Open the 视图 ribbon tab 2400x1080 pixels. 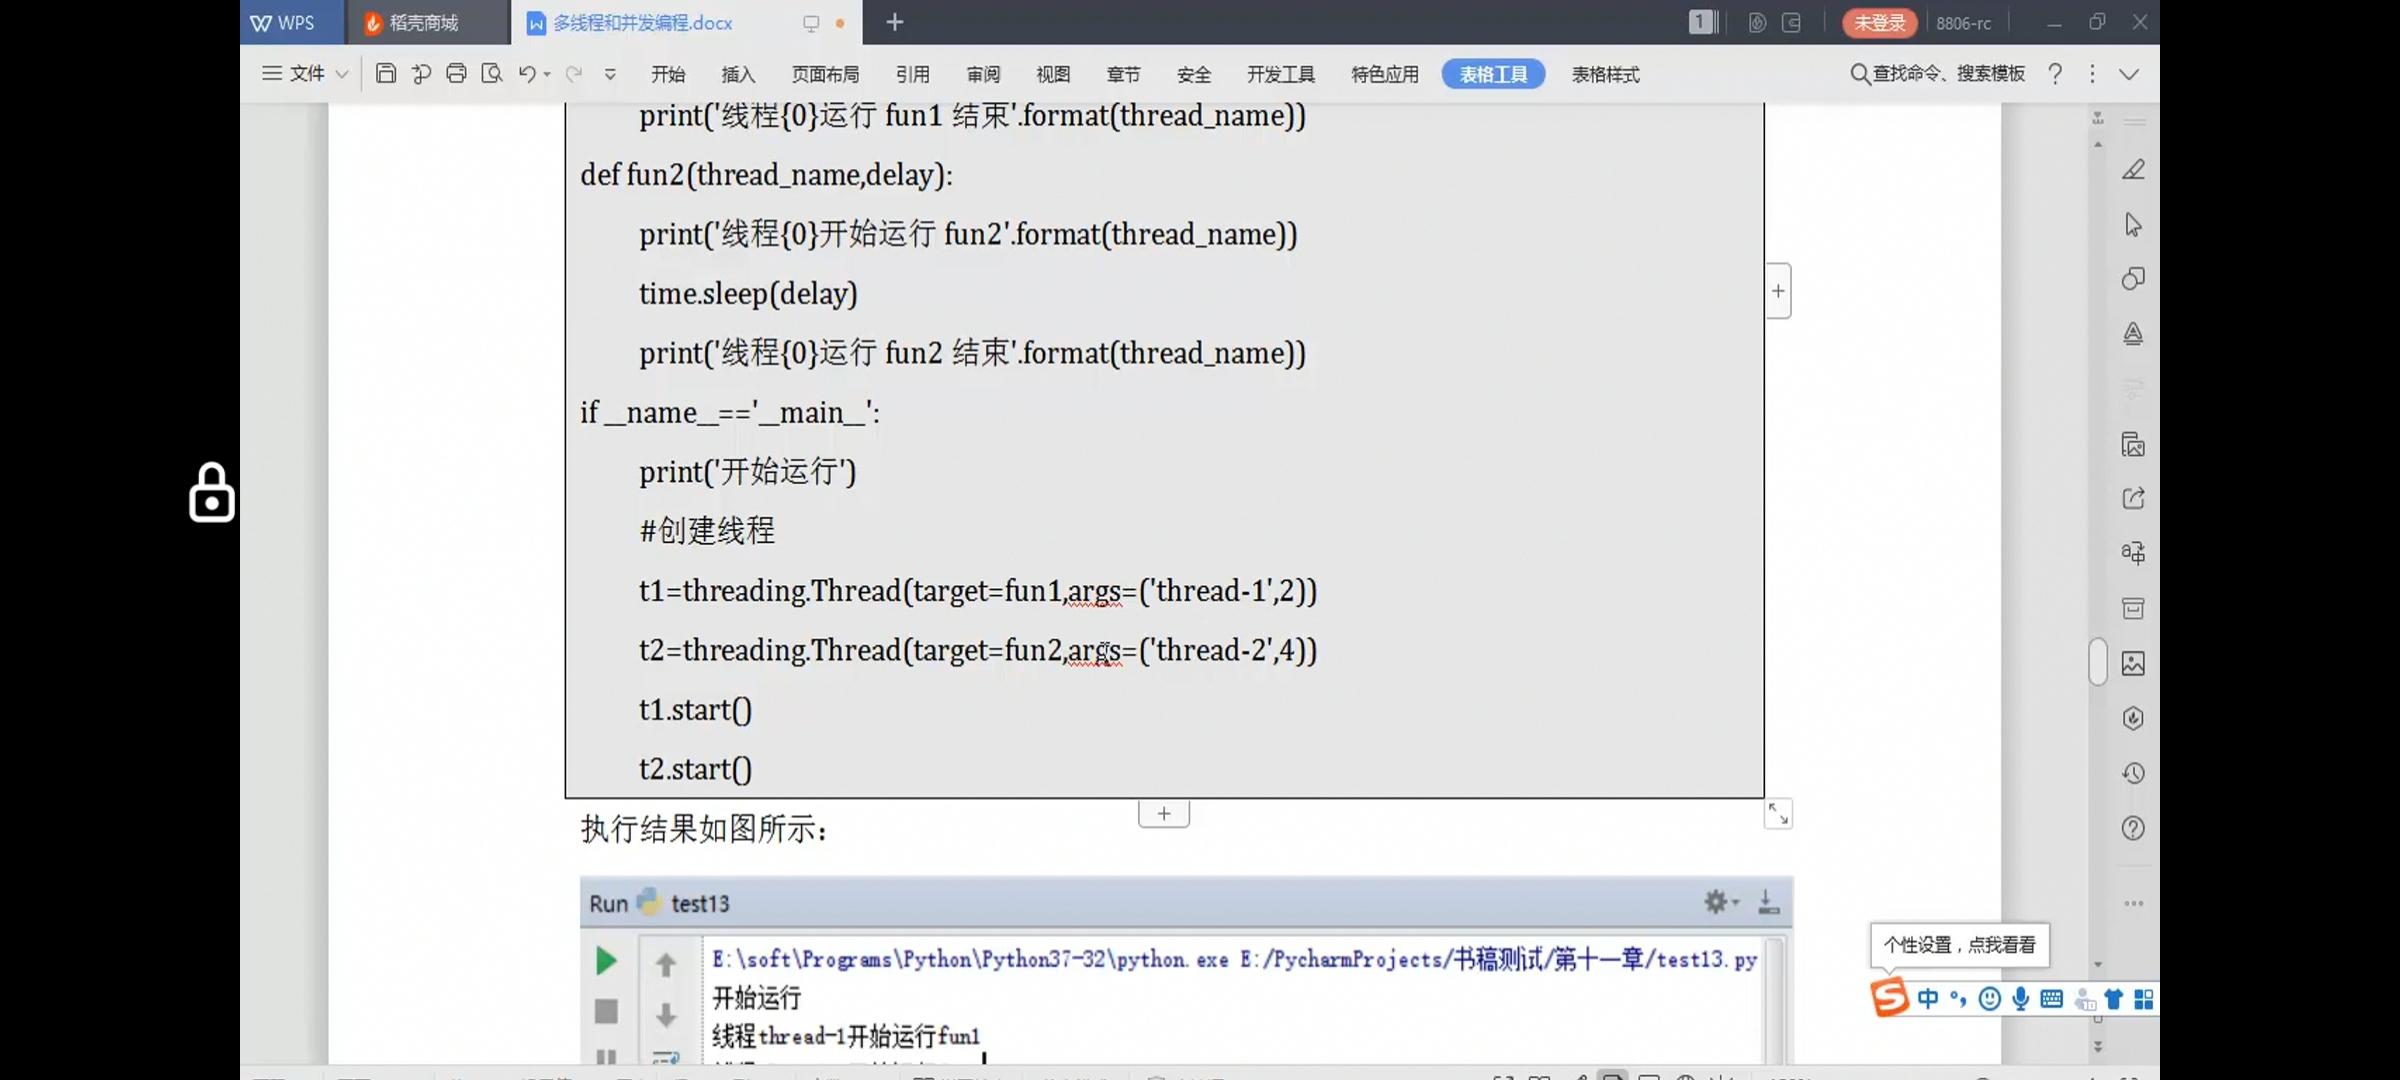pyautogui.click(x=1053, y=74)
